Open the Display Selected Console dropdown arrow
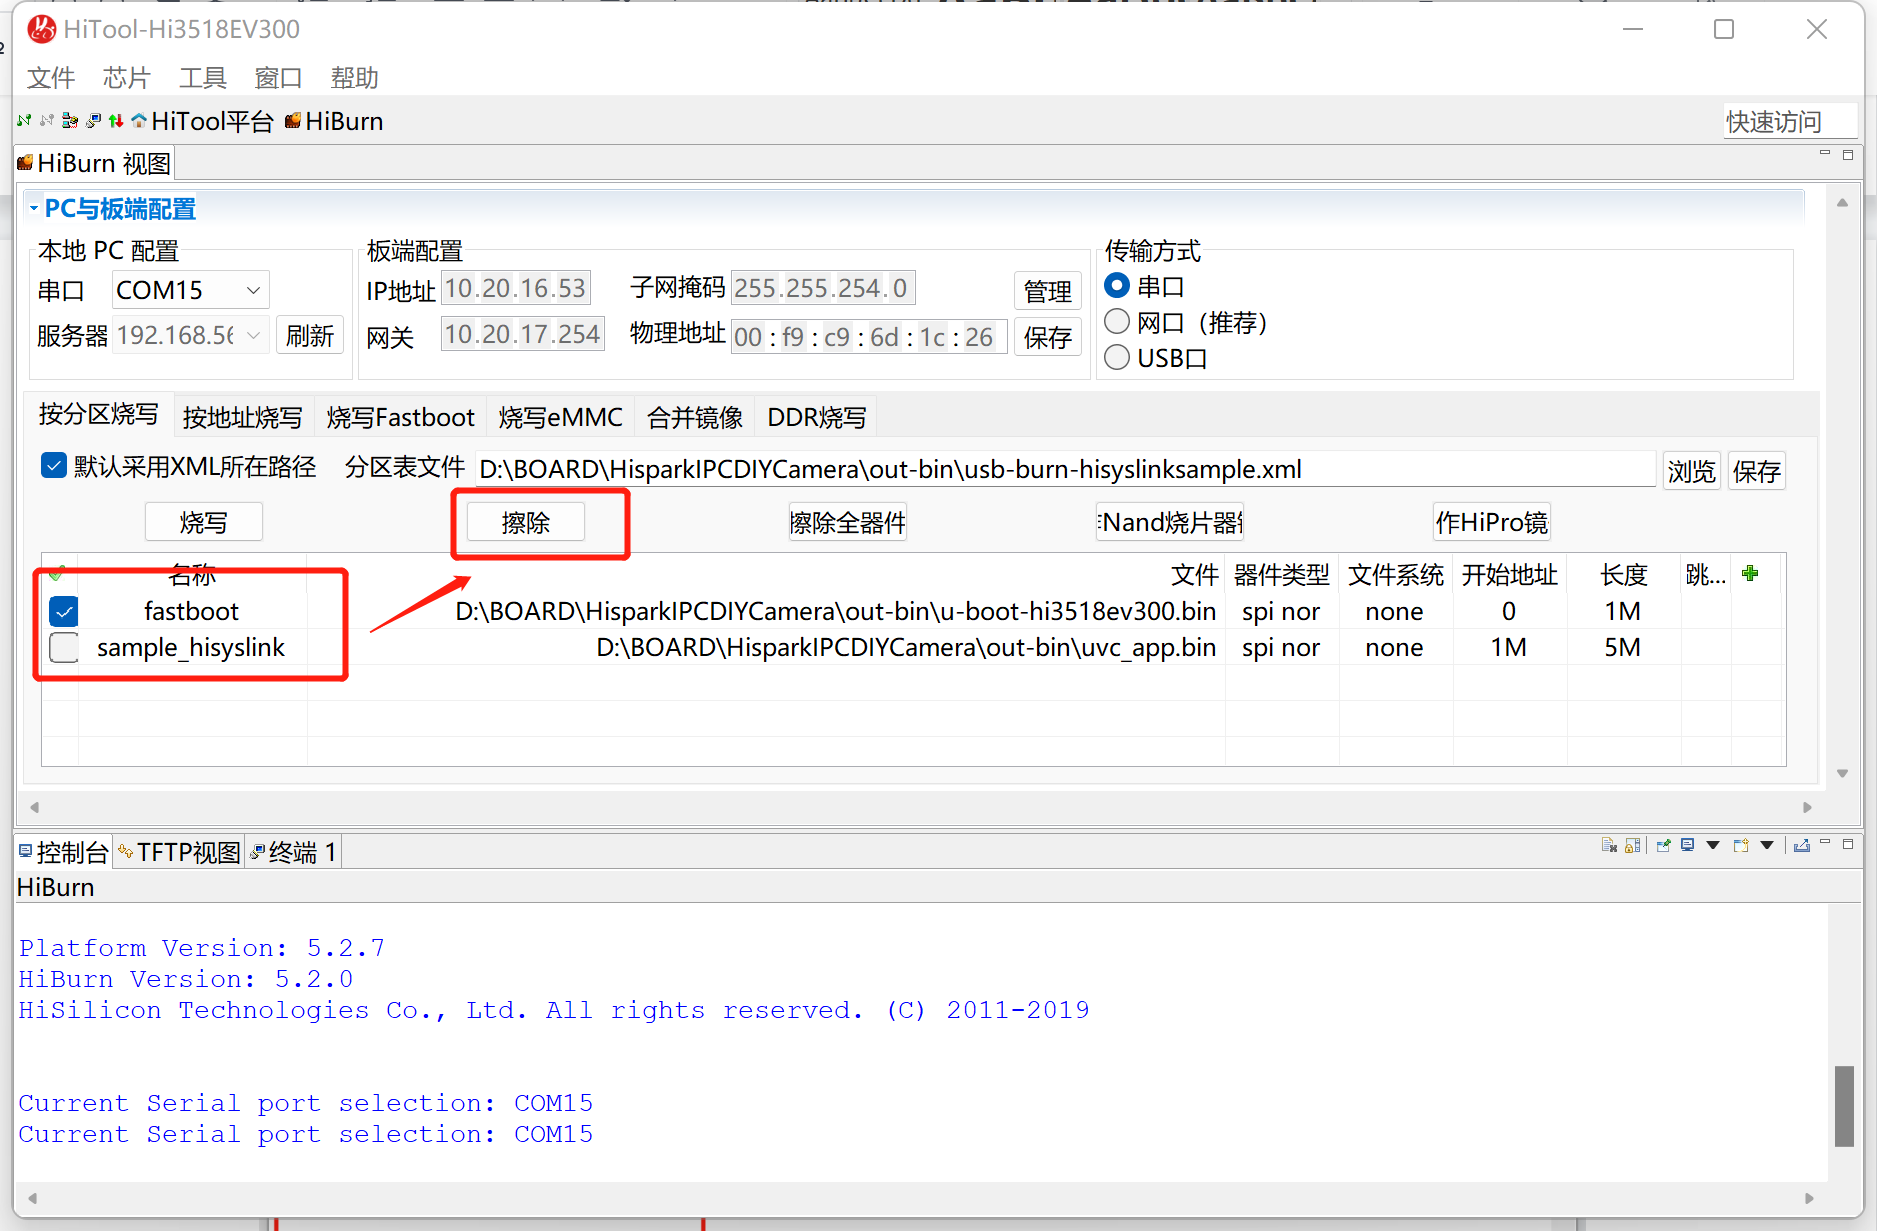The height and width of the screenshot is (1231, 1877). (1713, 845)
